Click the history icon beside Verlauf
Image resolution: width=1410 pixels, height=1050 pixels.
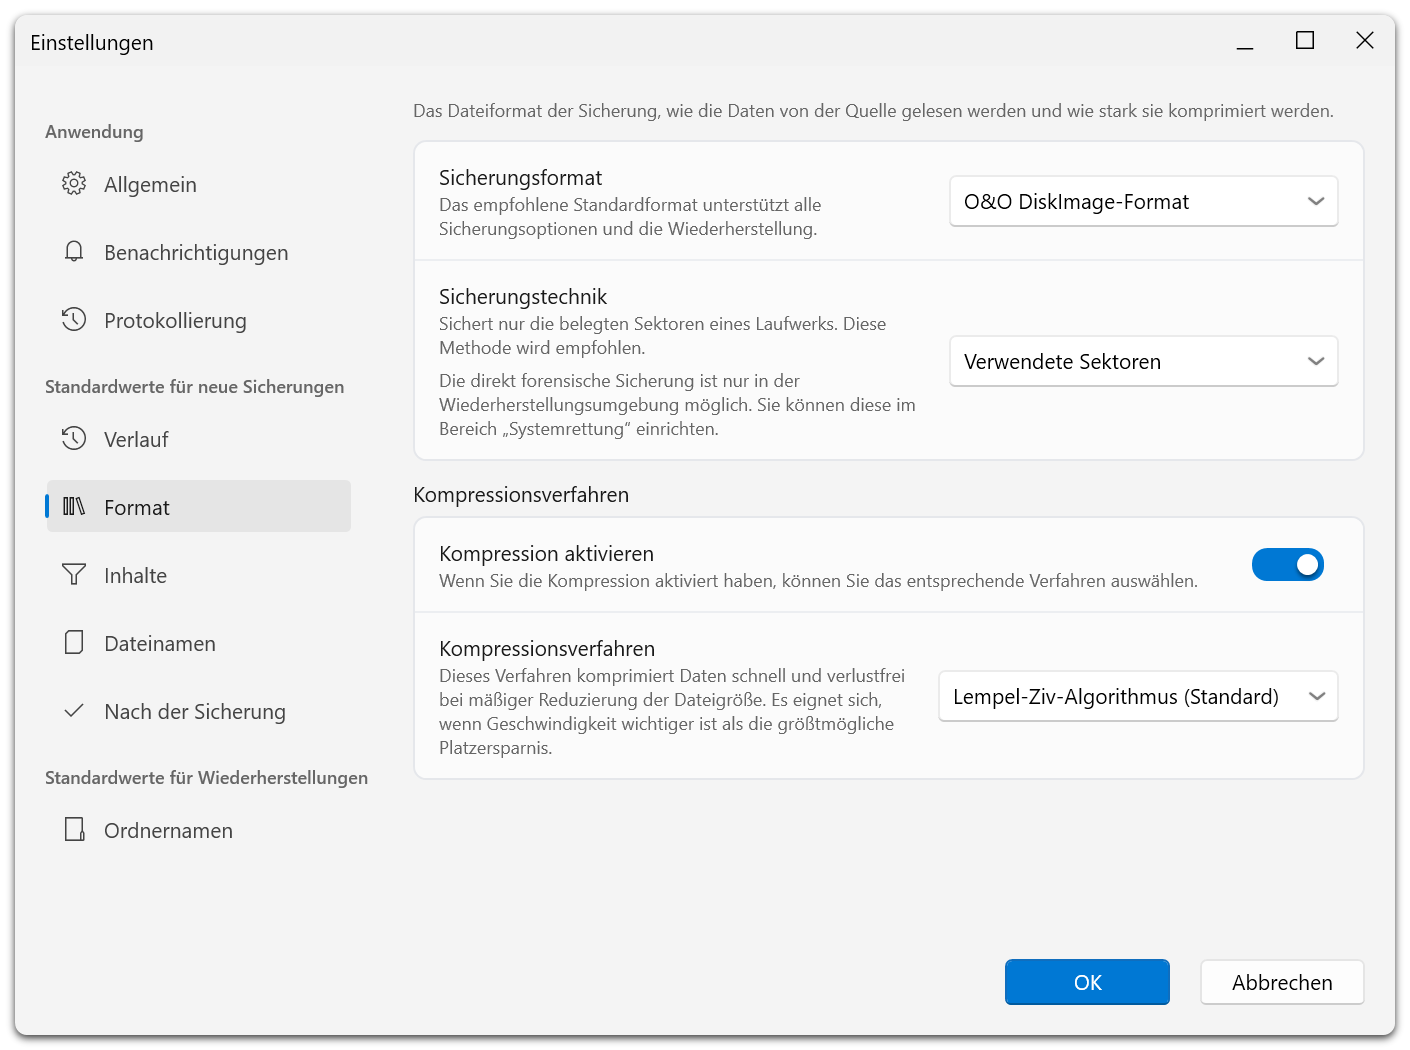point(74,439)
